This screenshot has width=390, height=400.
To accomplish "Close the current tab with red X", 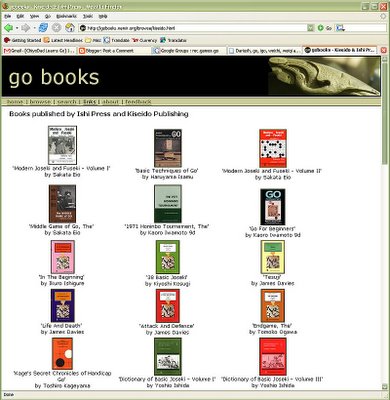I will tap(384, 50).
